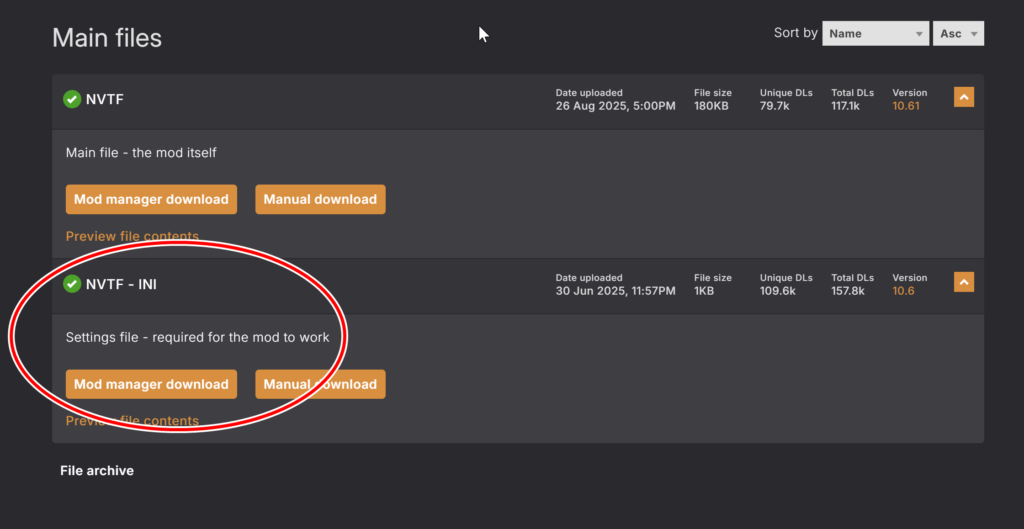The image size is (1024, 529).
Task: Open the Sort by Name dropdown
Action: pos(875,33)
